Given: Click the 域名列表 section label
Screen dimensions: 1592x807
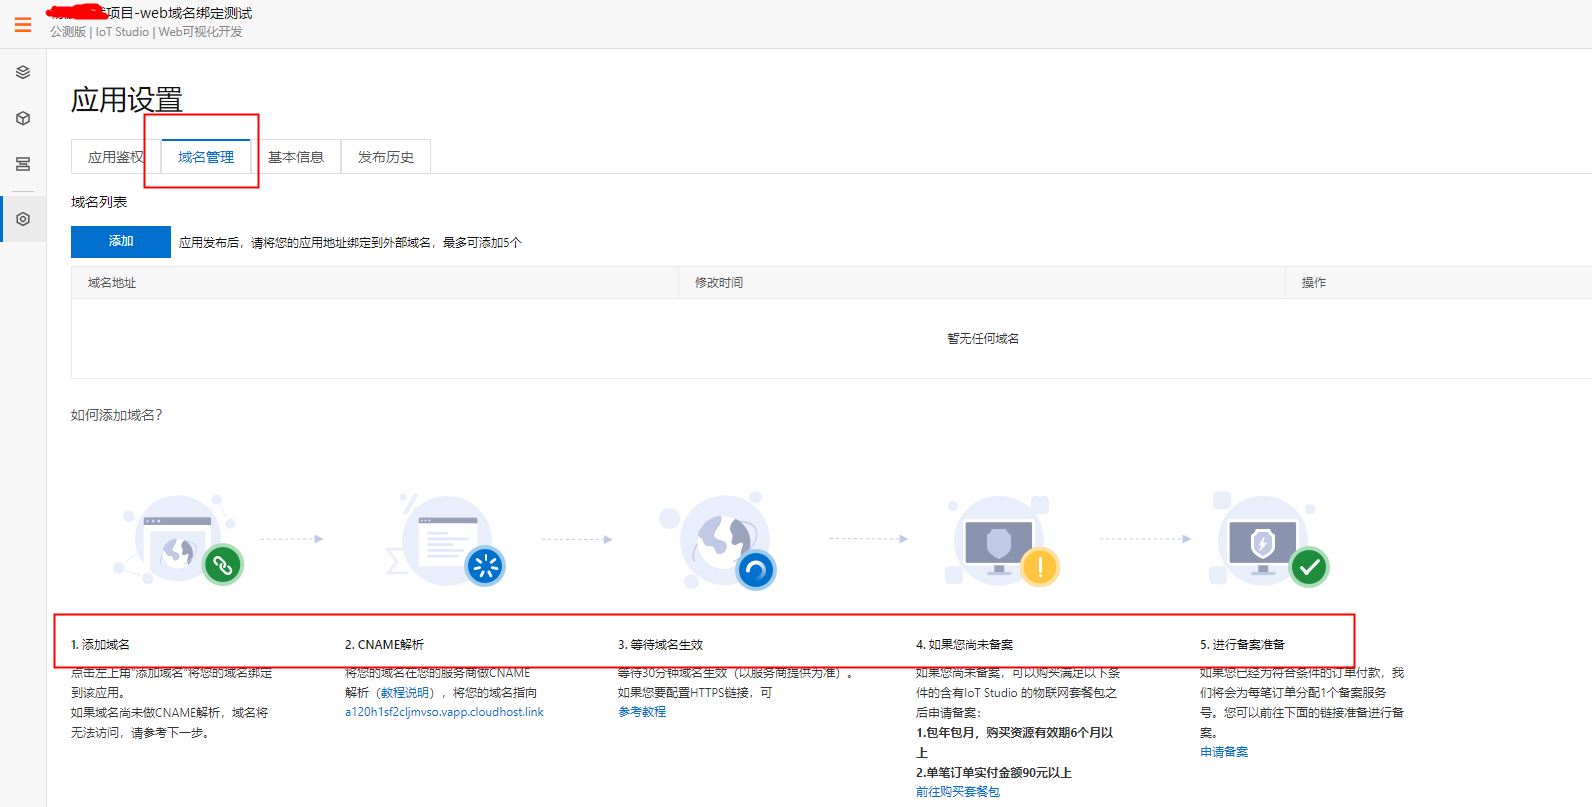Looking at the screenshot, I should coord(99,202).
